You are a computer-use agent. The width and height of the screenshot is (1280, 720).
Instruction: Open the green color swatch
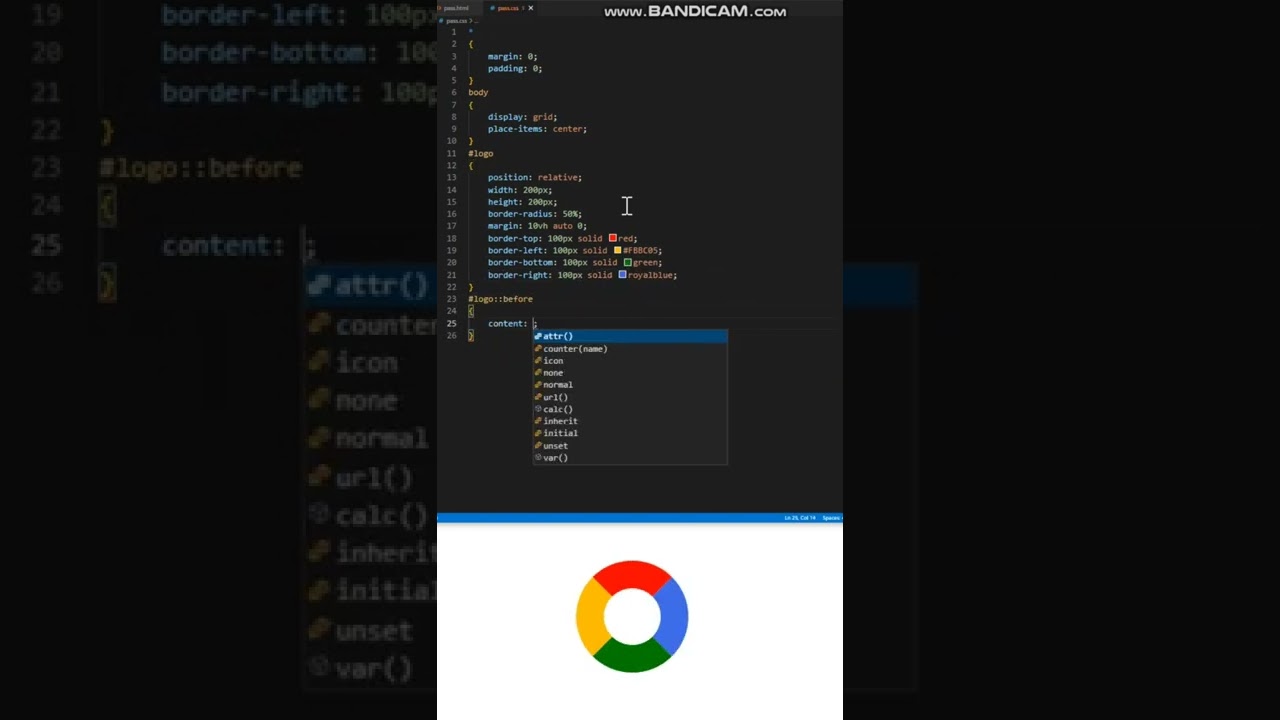click(627, 262)
